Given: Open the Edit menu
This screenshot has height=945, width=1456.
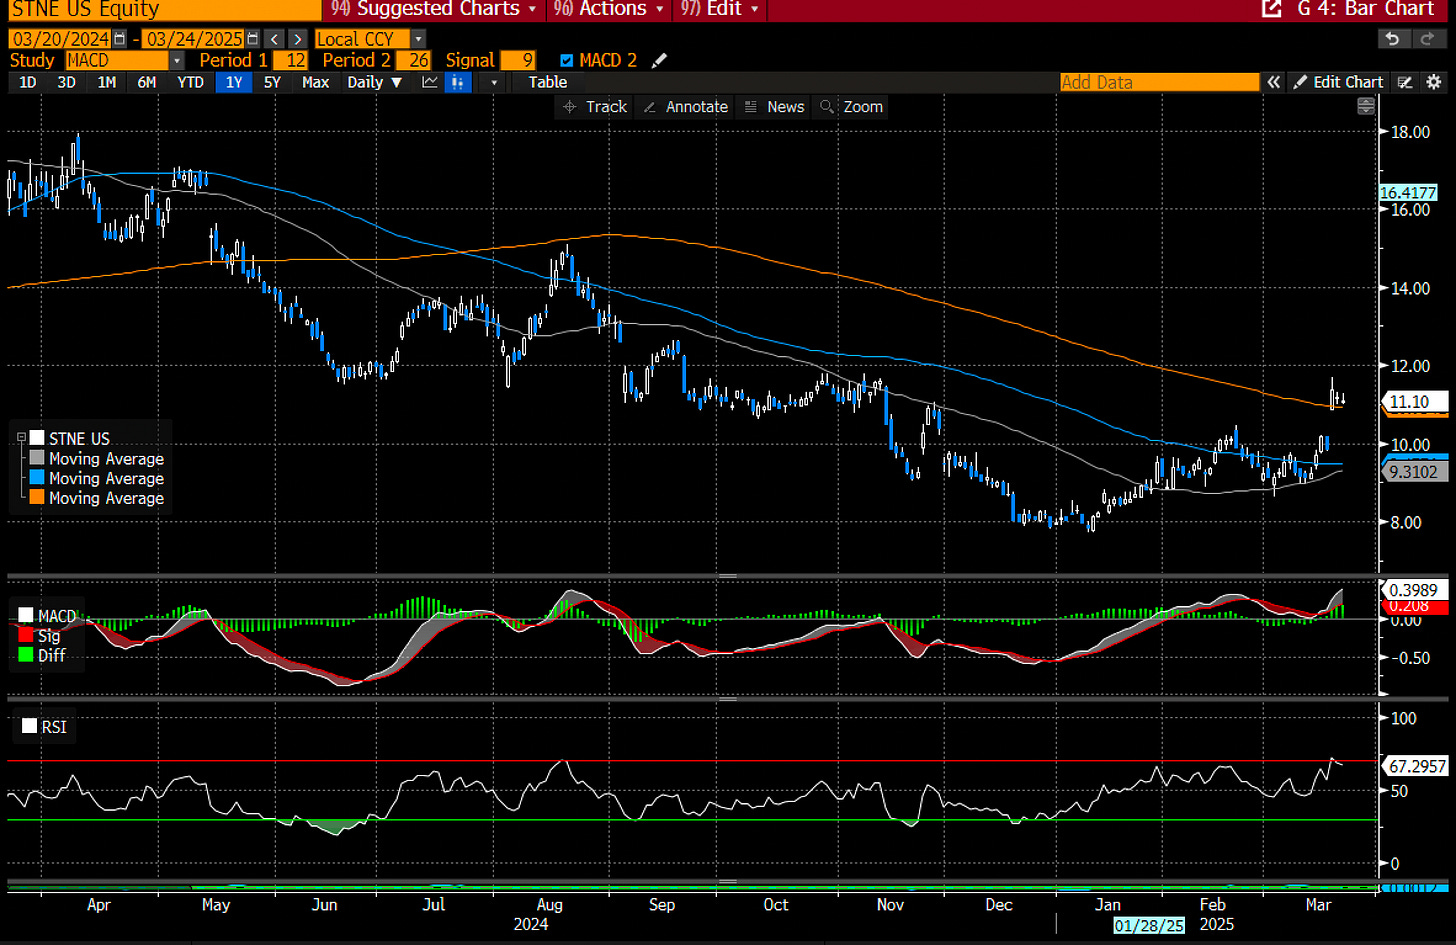Looking at the screenshot, I should point(718,9).
